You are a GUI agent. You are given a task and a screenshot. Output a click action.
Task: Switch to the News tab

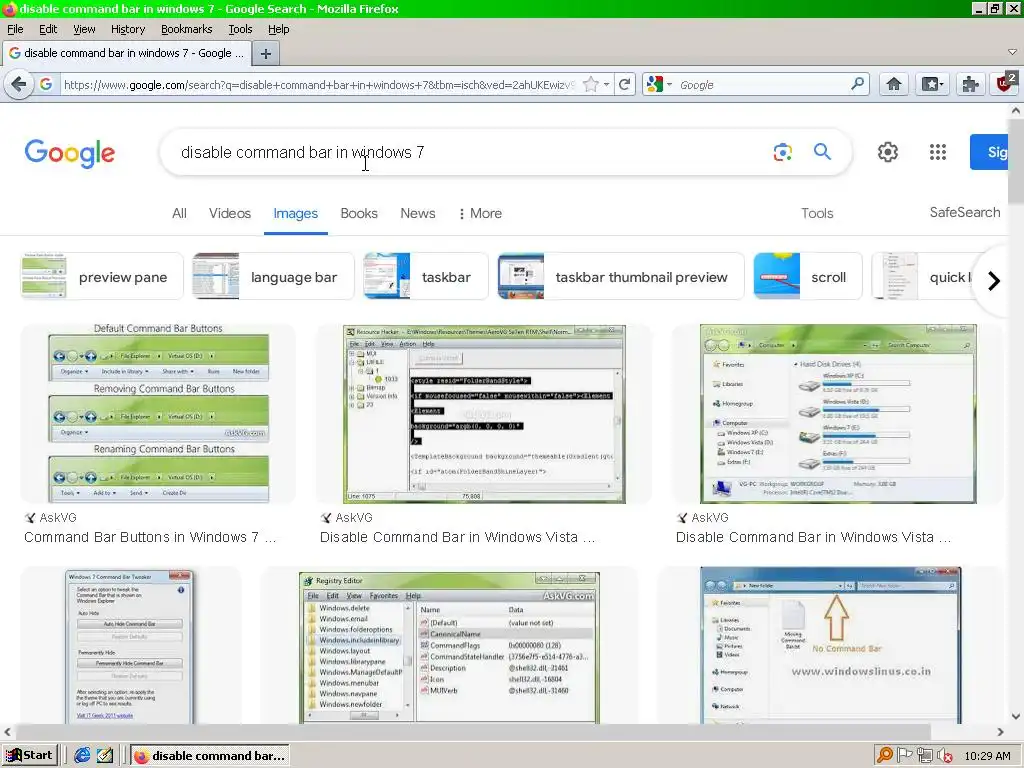coord(417,214)
